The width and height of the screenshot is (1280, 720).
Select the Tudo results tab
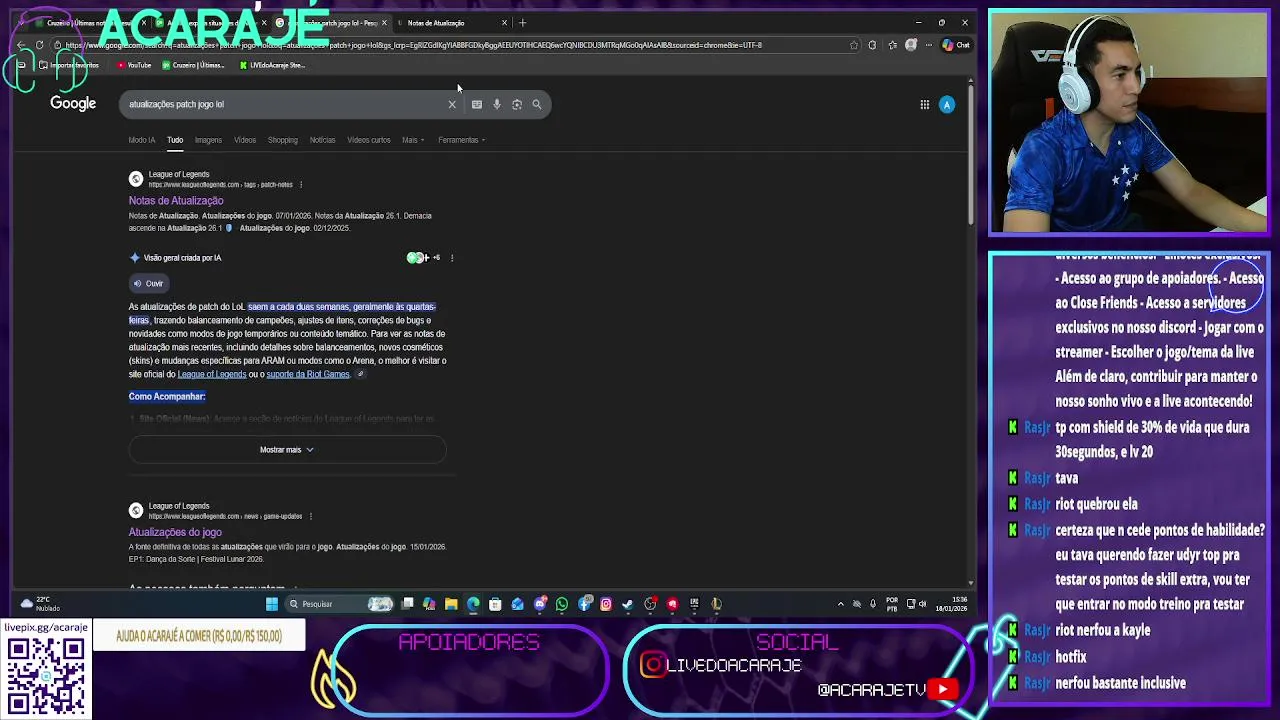[175, 140]
